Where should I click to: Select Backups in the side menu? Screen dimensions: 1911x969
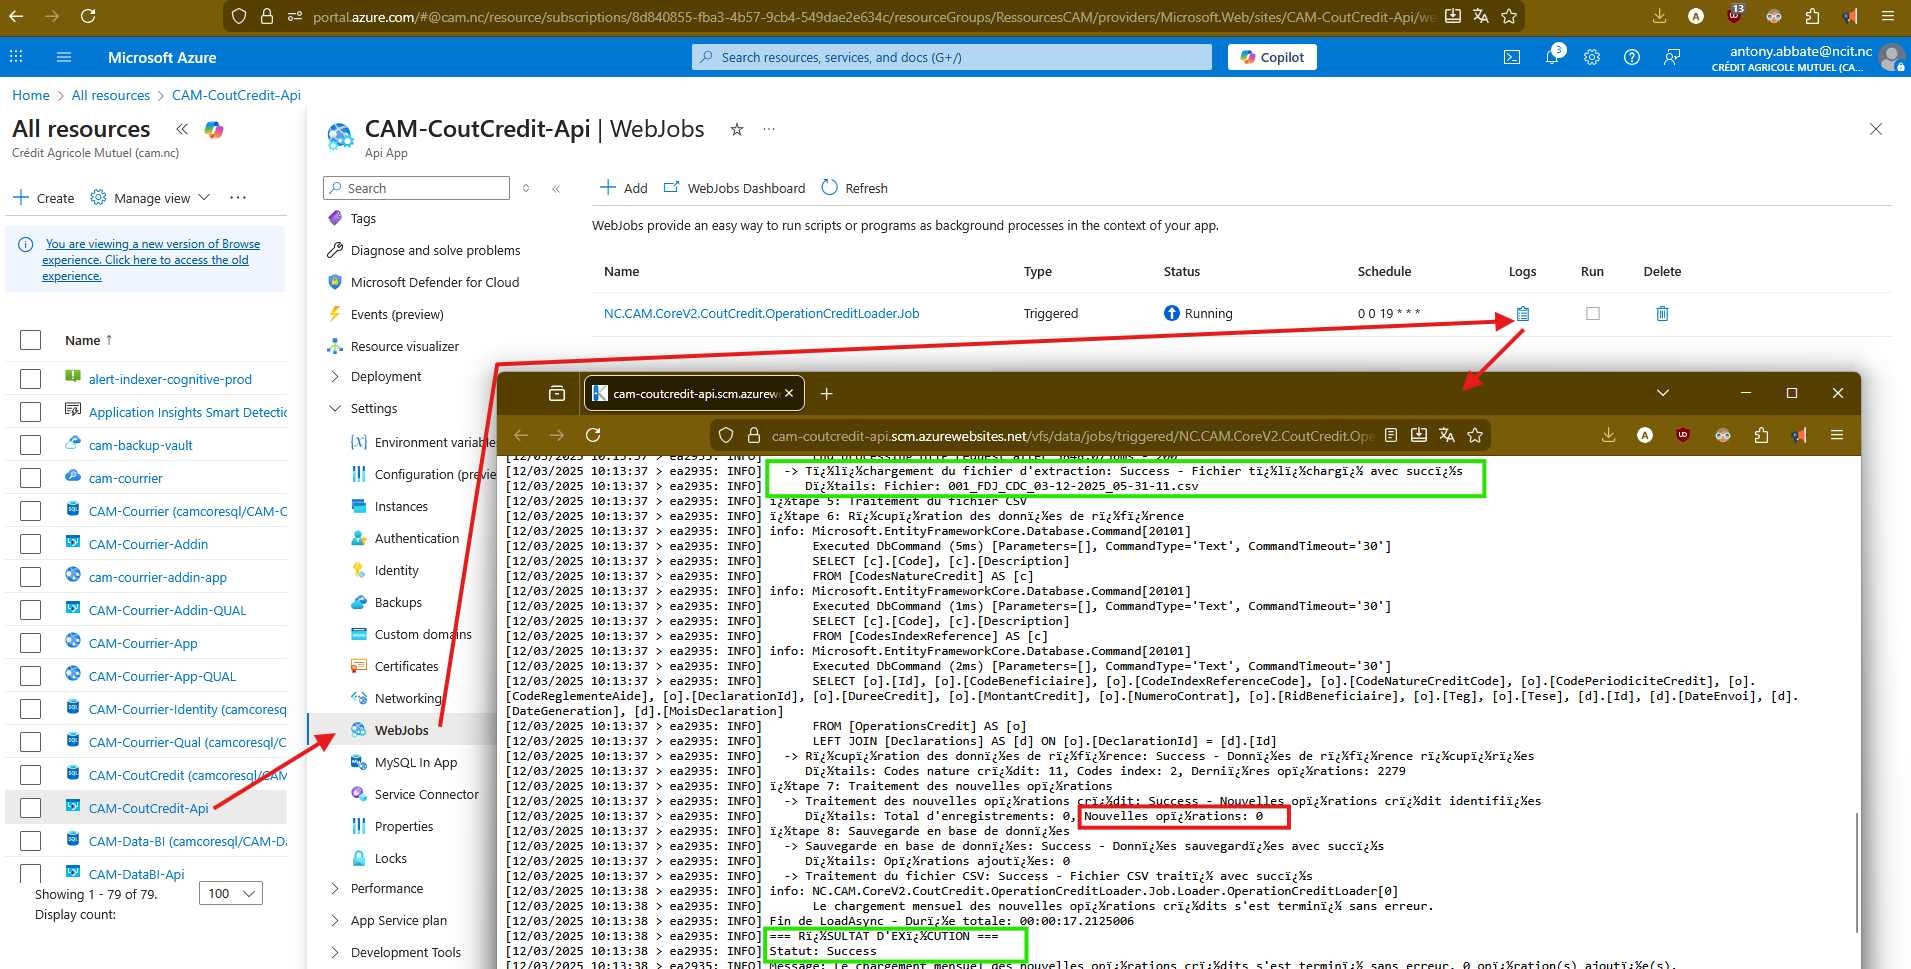click(398, 603)
